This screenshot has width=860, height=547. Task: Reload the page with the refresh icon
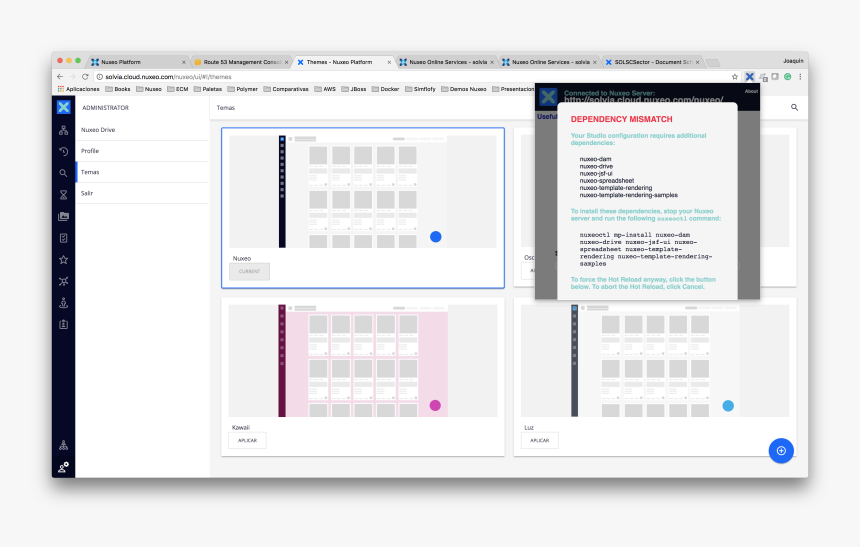pyautogui.click(x=85, y=77)
